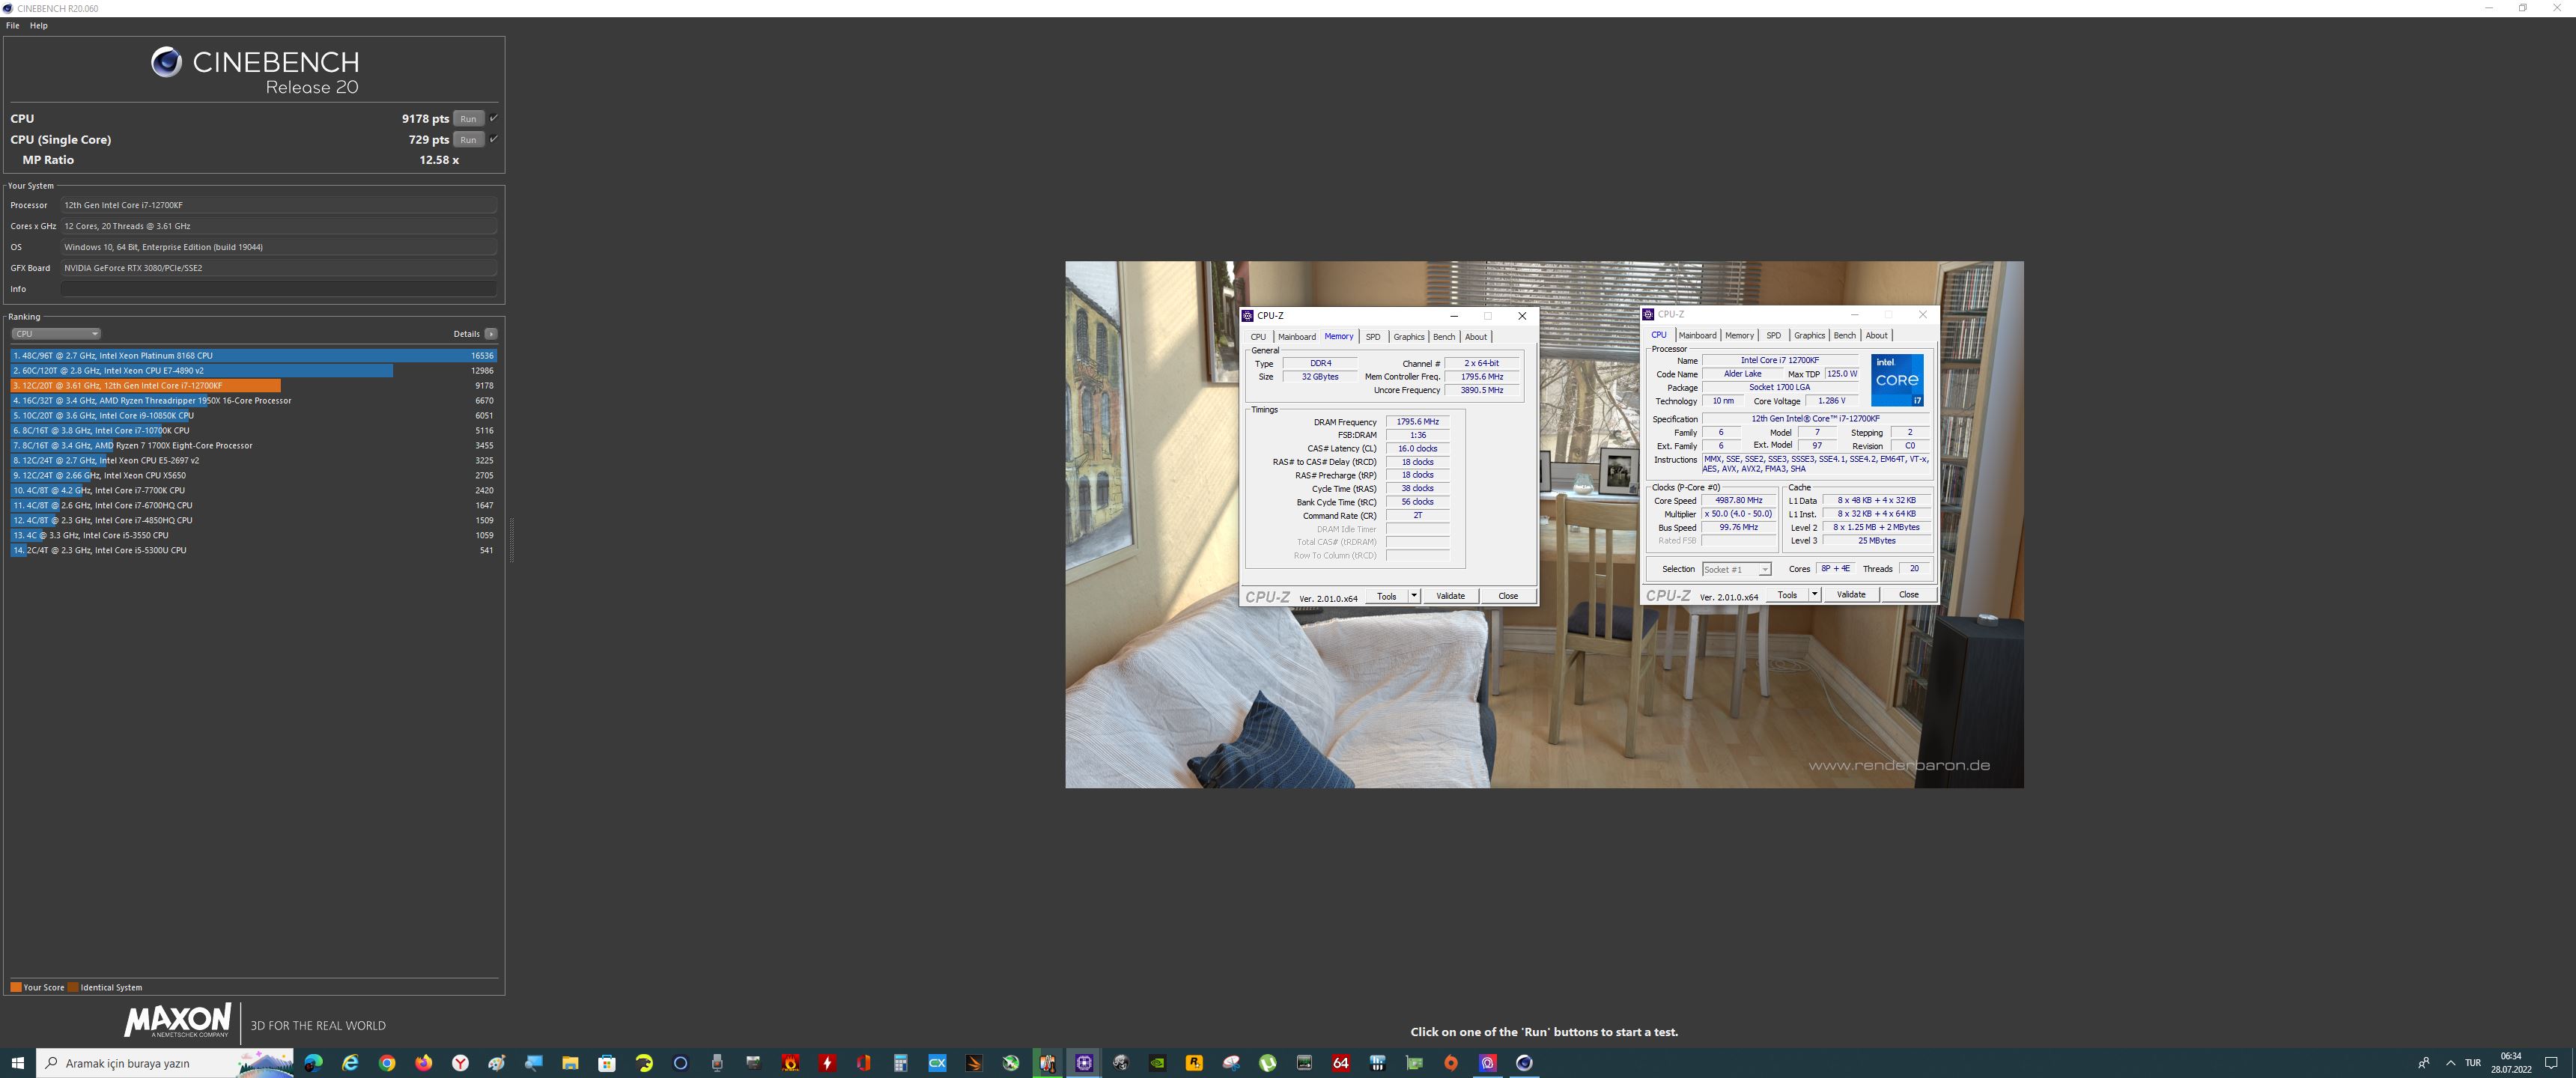Open the Microsoft Edge taskbar icon
The height and width of the screenshot is (1078, 2576).
click(x=313, y=1063)
